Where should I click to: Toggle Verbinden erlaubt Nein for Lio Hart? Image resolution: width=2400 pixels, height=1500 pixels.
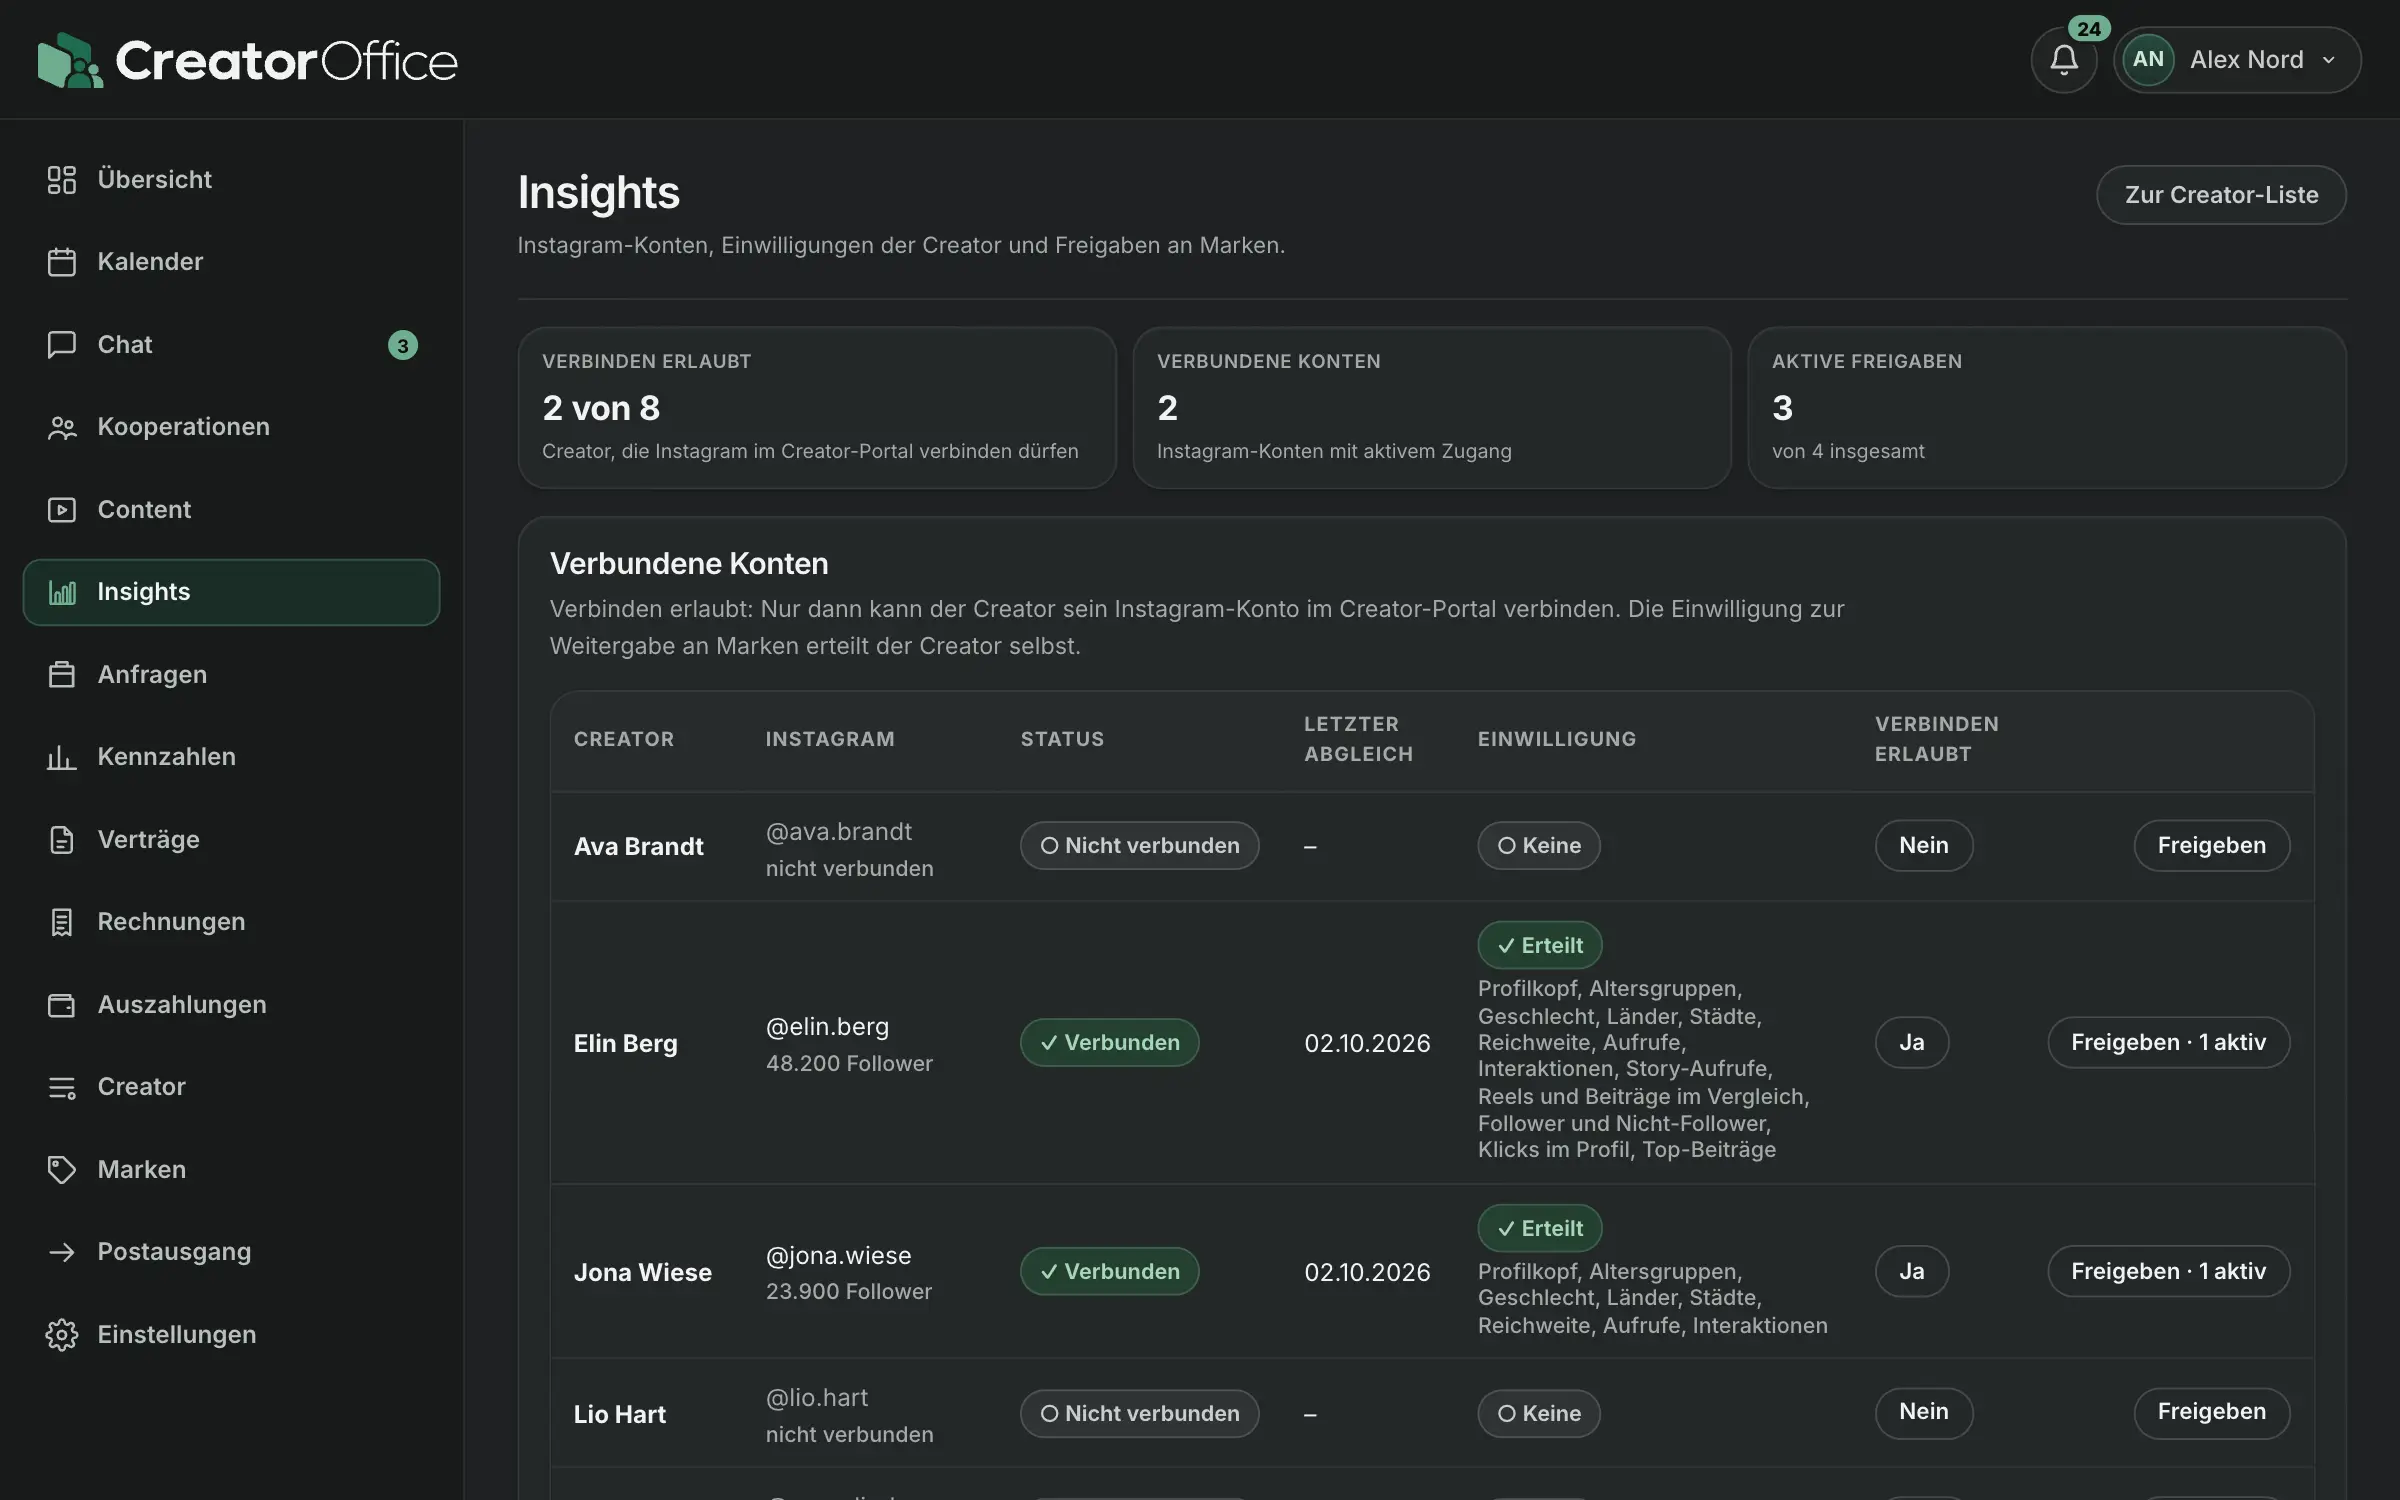[1923, 1412]
